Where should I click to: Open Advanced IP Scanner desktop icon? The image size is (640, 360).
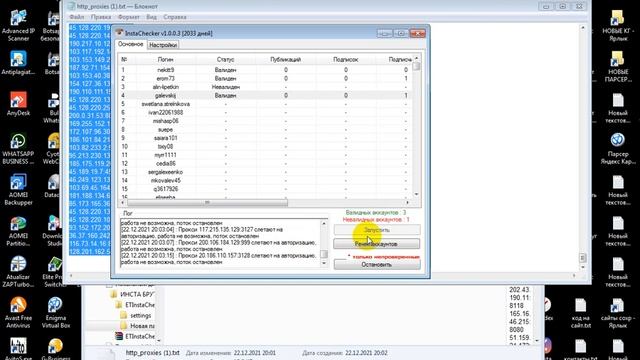click(x=18, y=26)
